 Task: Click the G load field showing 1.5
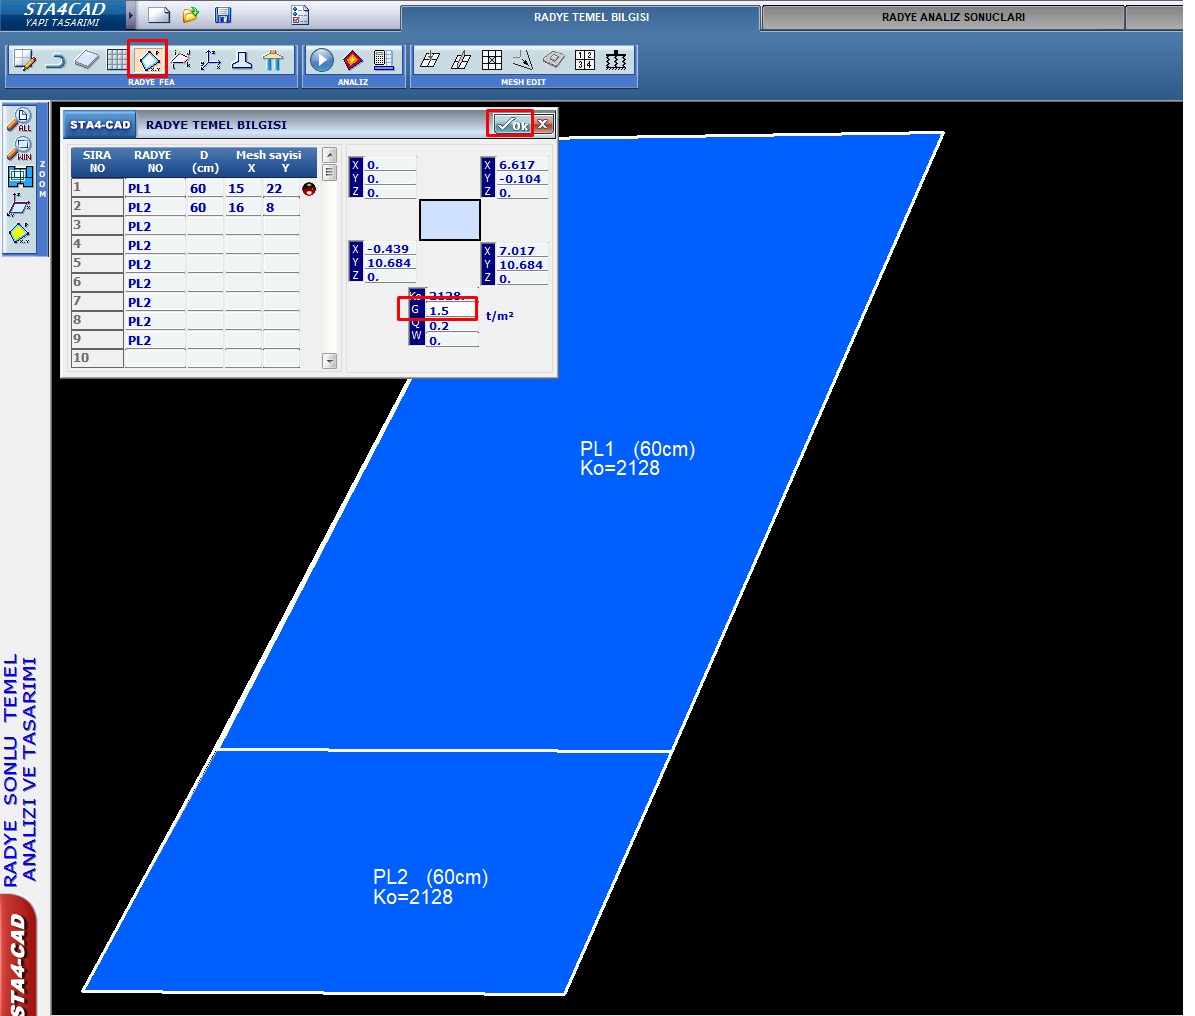(450, 311)
